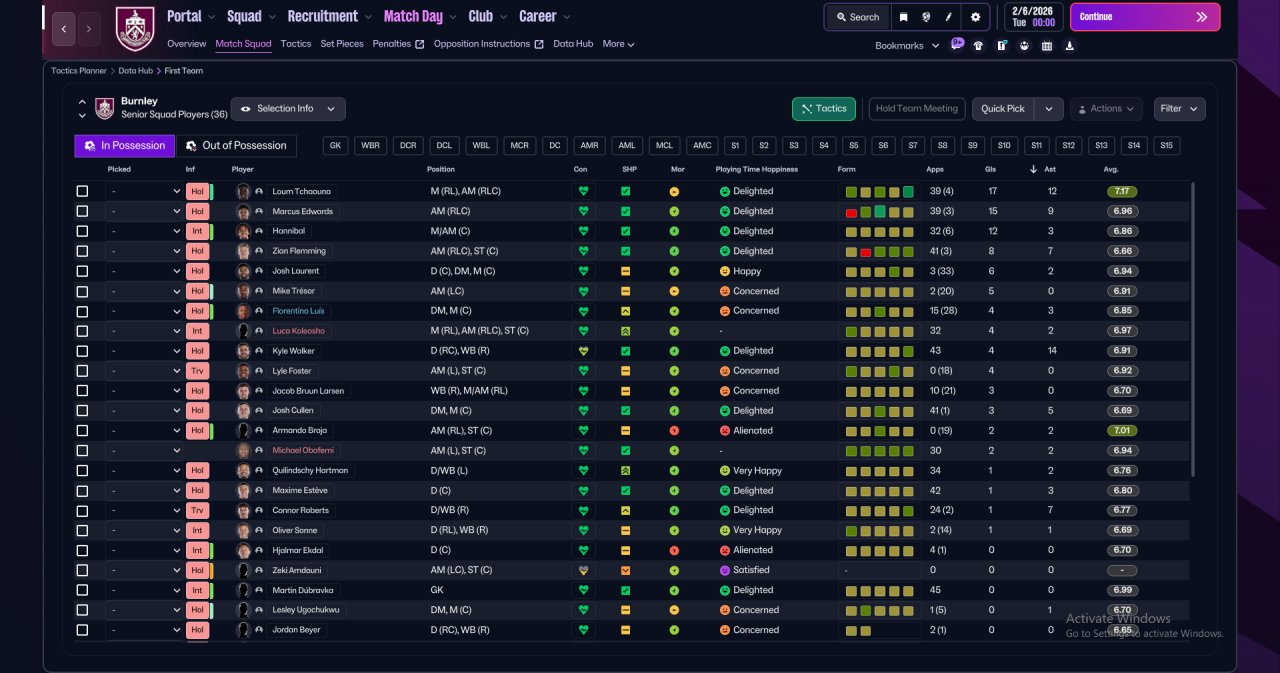This screenshot has height=673, width=1280.
Task: Tick the checkbox for Martin Dúbravka
Action: pos(82,590)
